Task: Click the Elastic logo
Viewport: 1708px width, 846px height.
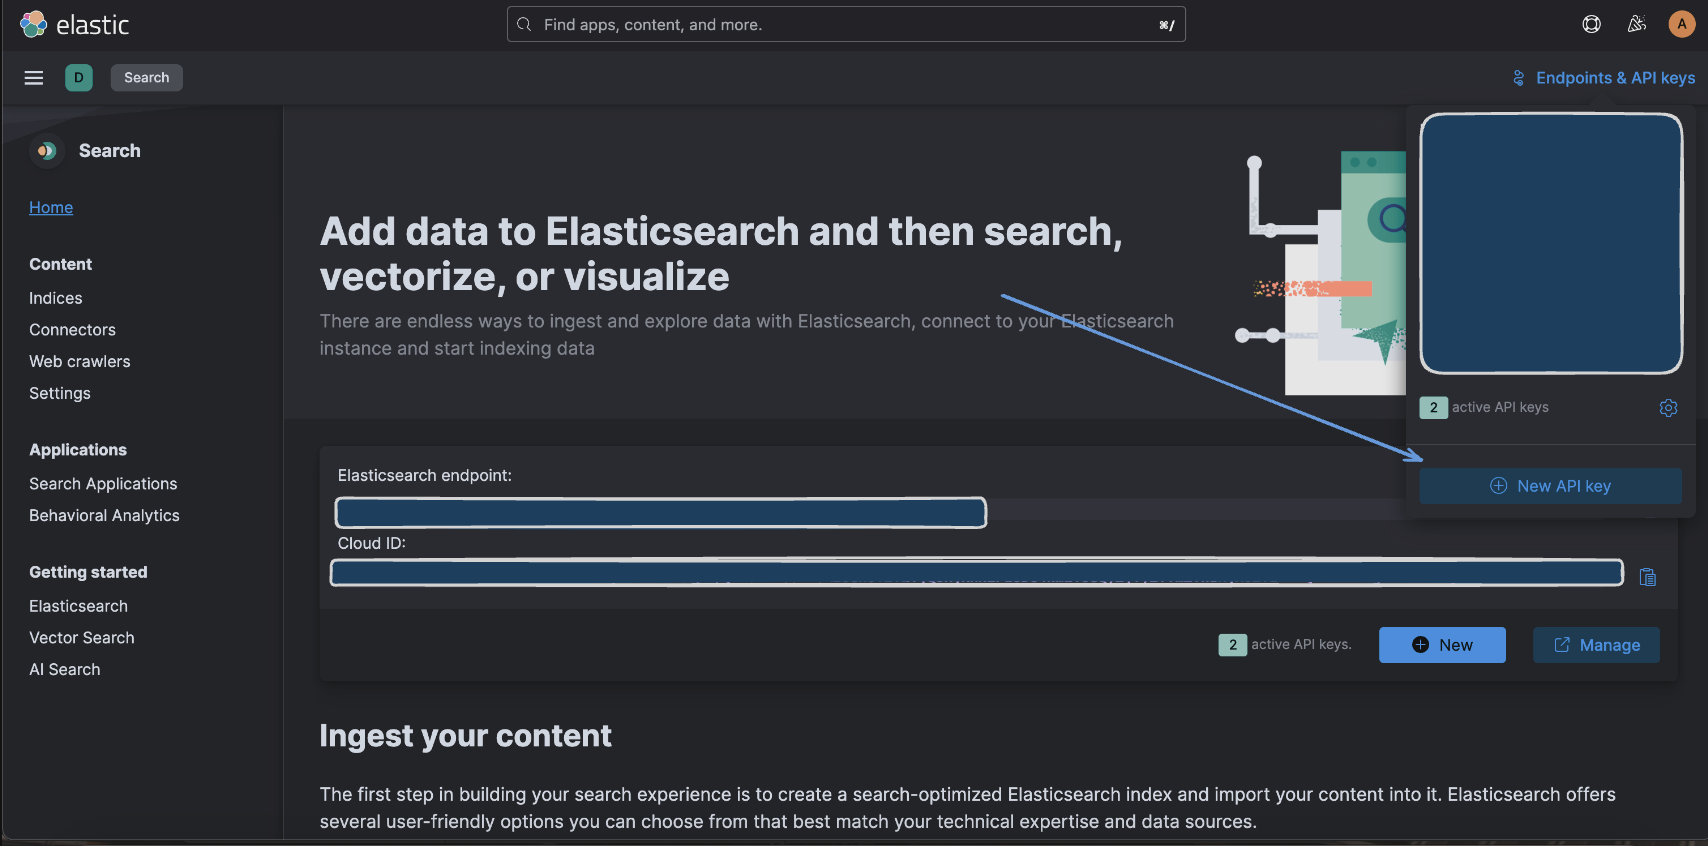Action: [x=75, y=24]
